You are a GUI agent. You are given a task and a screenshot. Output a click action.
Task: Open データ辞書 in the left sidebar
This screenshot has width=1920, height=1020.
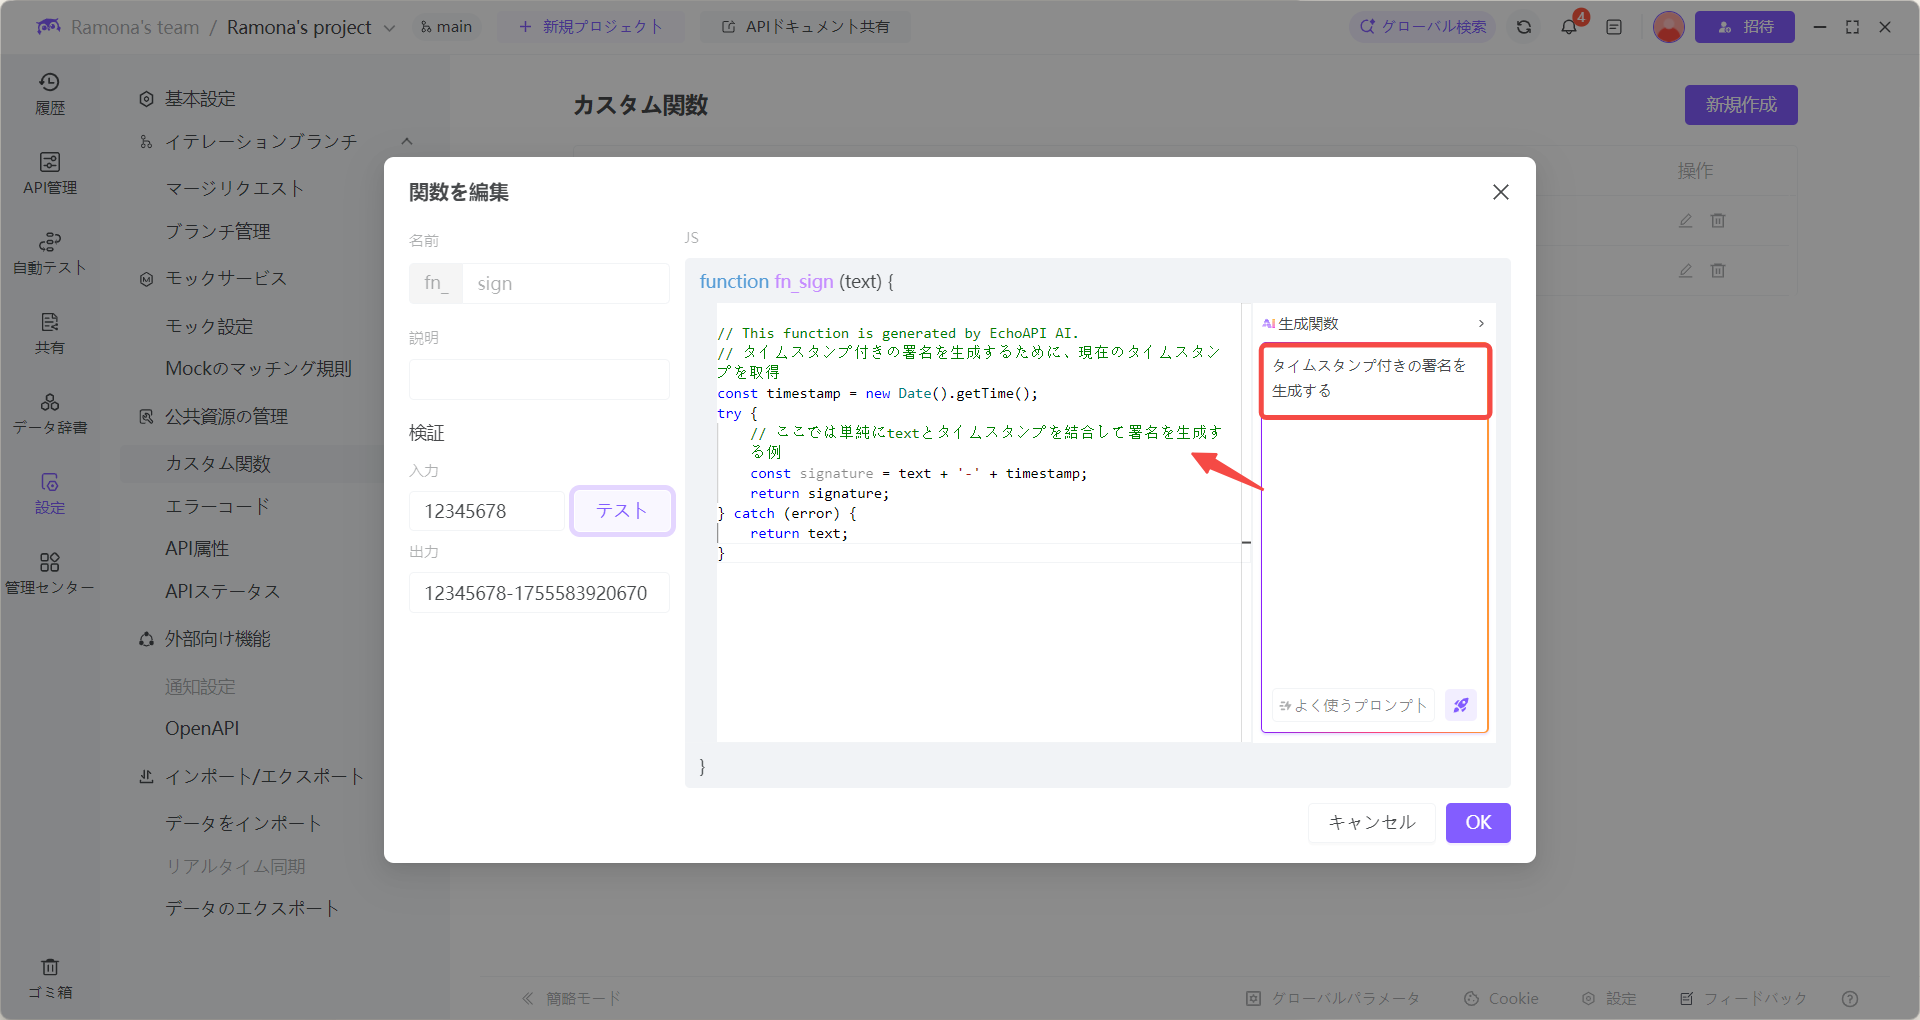tap(49, 414)
